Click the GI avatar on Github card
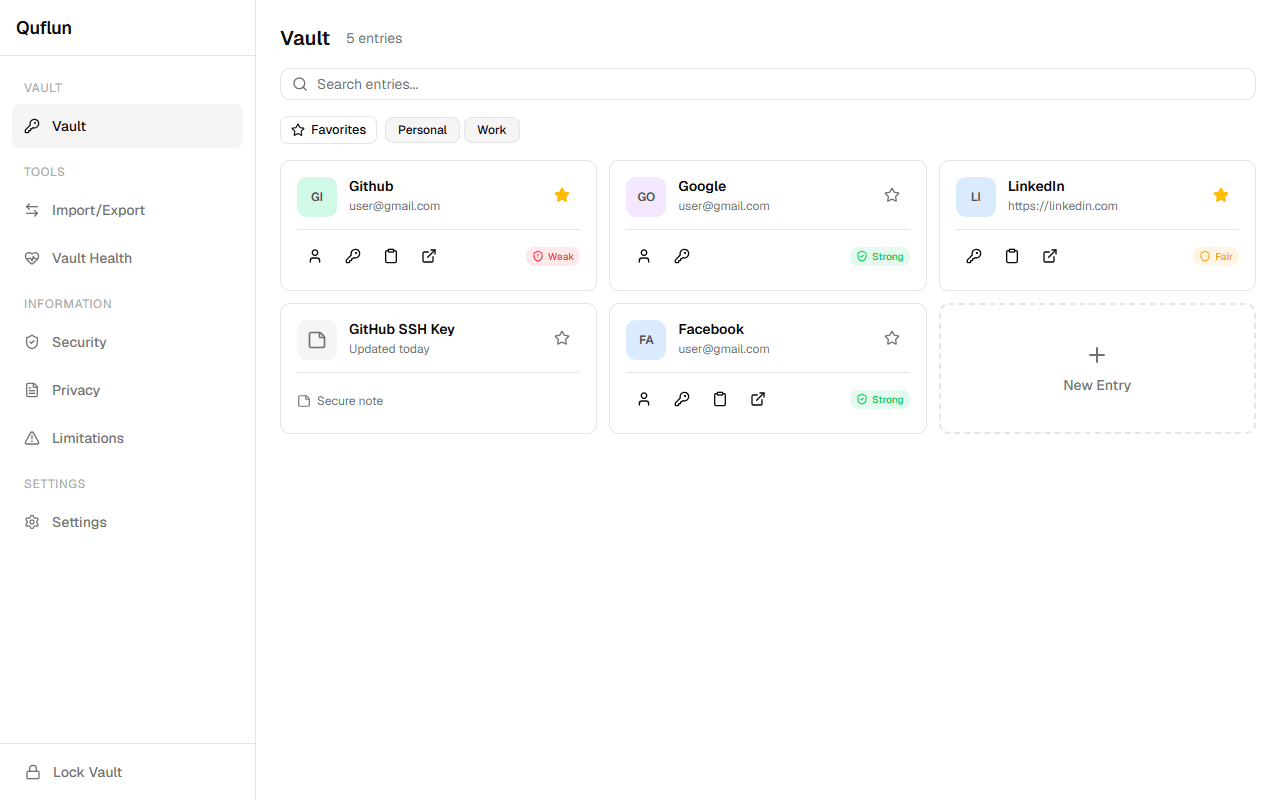 (x=317, y=197)
